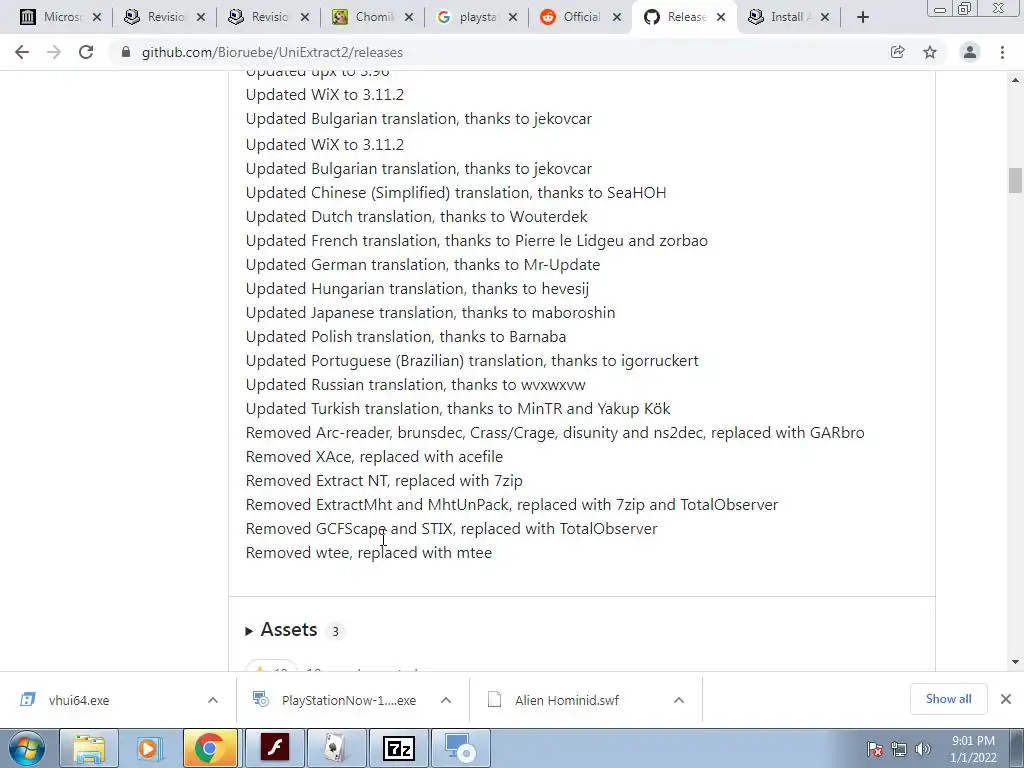Viewport: 1024px width, 768px height.
Task: Close the Releases GitHub tab
Action: (721, 18)
